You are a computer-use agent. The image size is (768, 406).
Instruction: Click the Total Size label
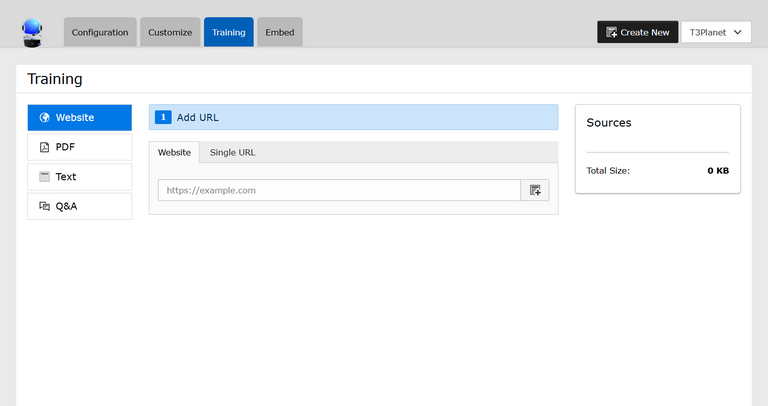(x=608, y=170)
